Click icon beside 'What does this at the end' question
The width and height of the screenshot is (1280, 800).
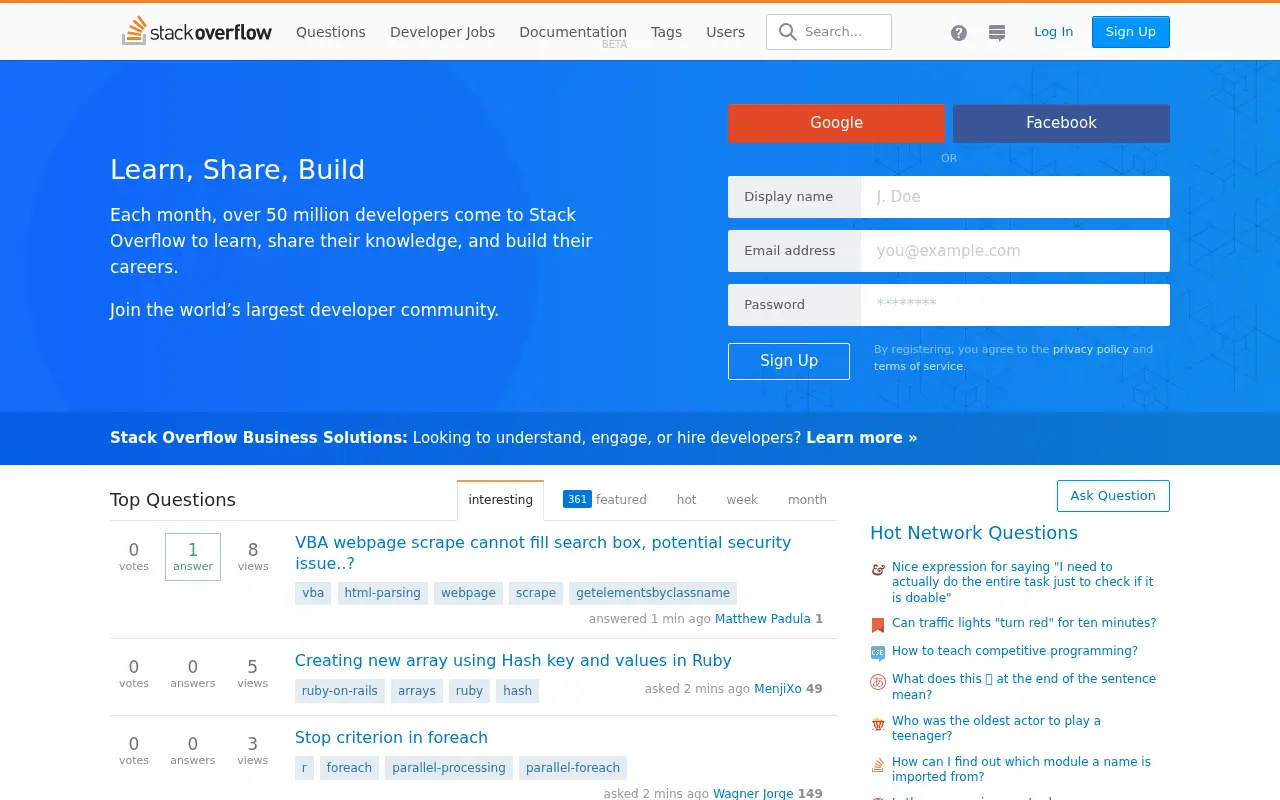click(x=878, y=681)
